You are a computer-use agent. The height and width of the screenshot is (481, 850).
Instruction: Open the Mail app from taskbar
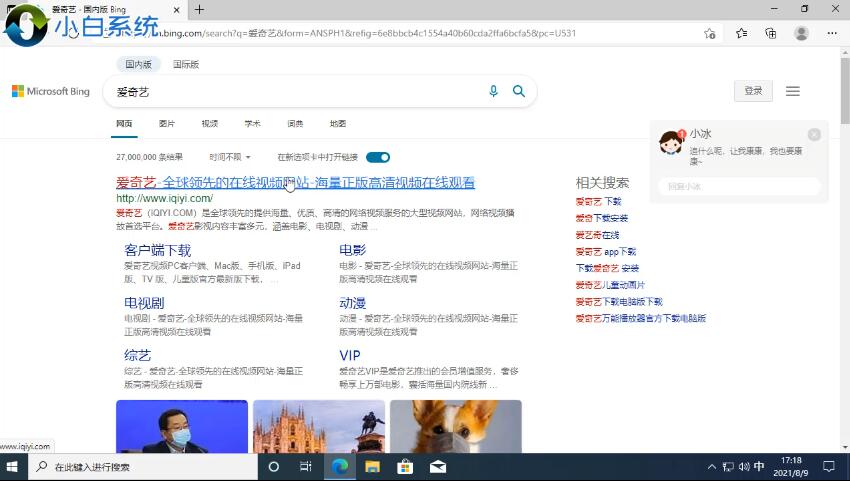pos(437,467)
